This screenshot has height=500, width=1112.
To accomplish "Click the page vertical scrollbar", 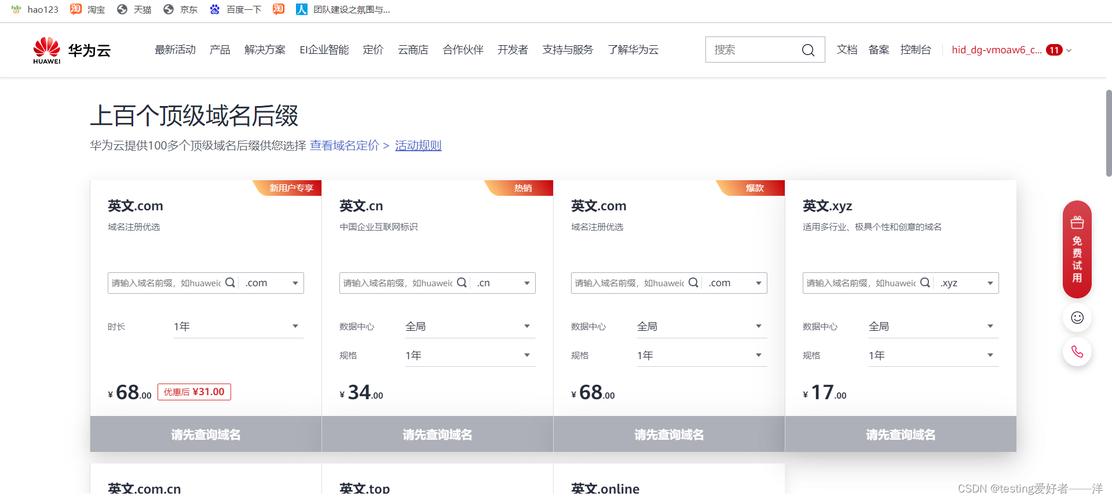I will coord(1108,133).
